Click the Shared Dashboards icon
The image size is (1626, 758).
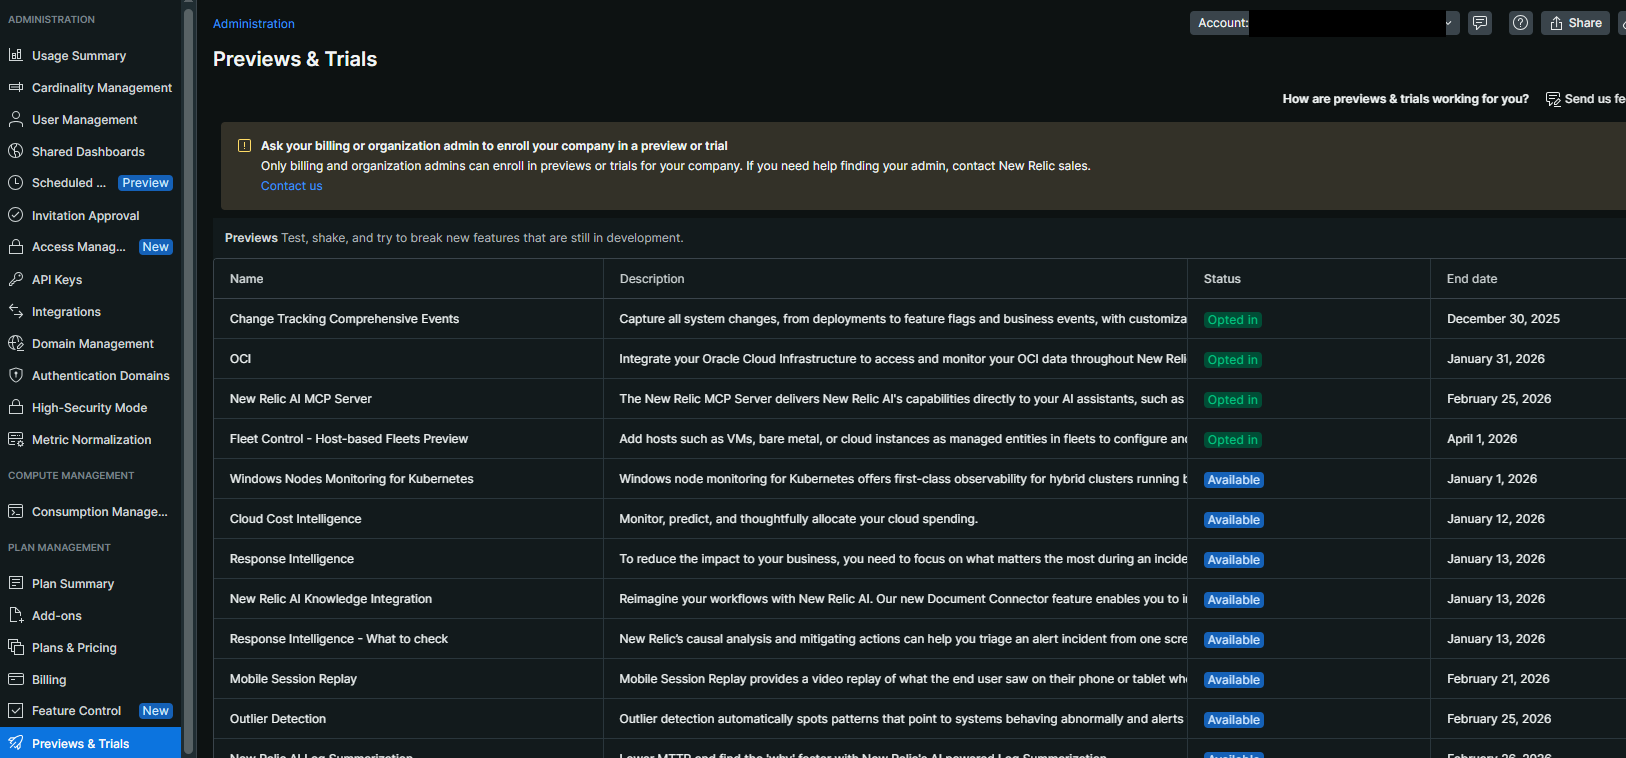coord(16,151)
